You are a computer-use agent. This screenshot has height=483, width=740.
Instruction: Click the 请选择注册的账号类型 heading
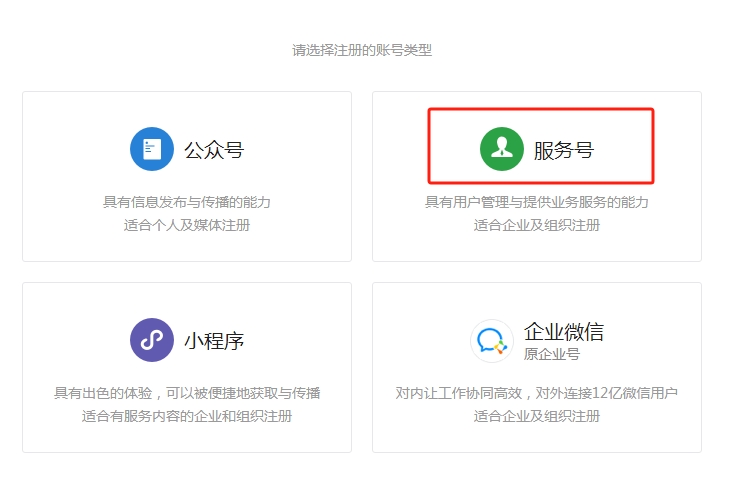(362, 50)
